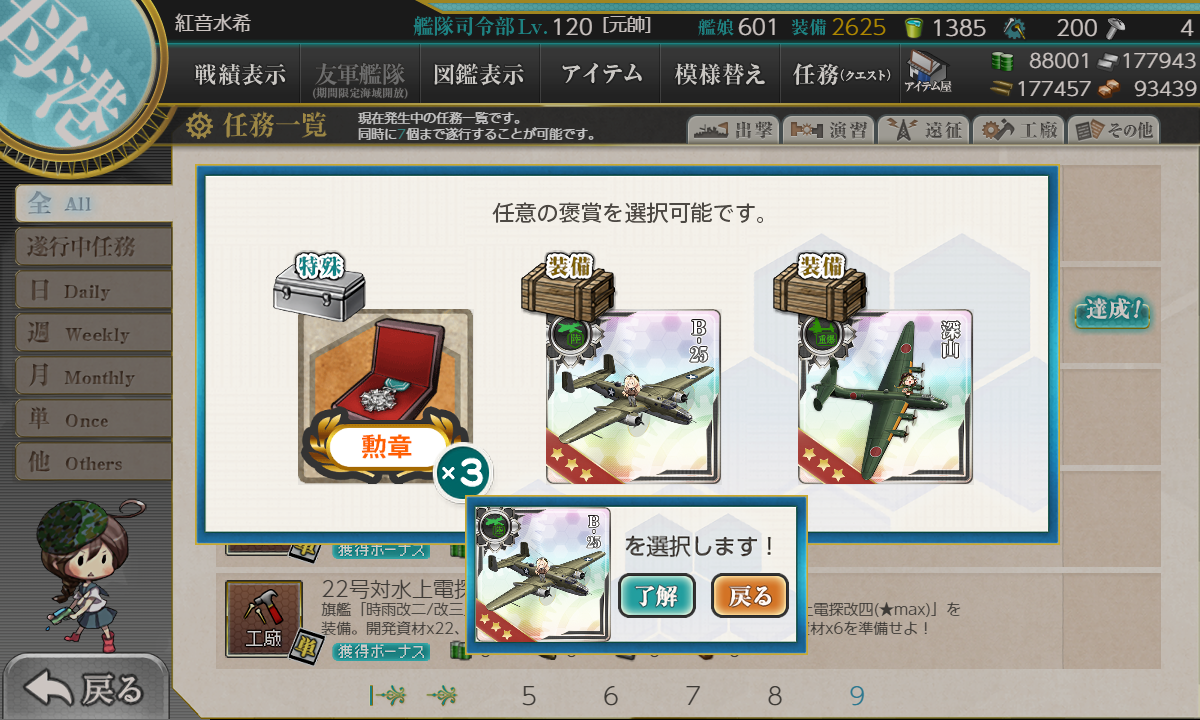Confirm selection with 了解 button
1200x720 pixels.
(x=657, y=596)
